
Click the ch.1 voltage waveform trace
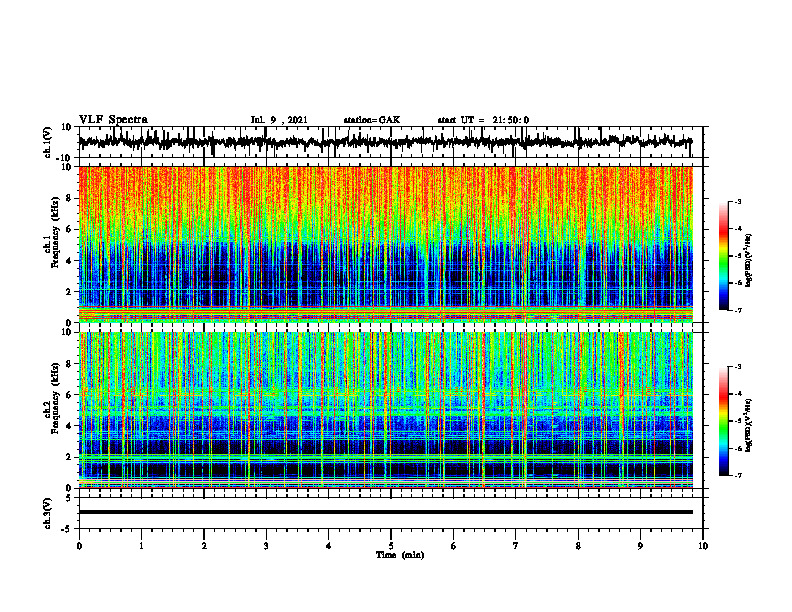385,142
